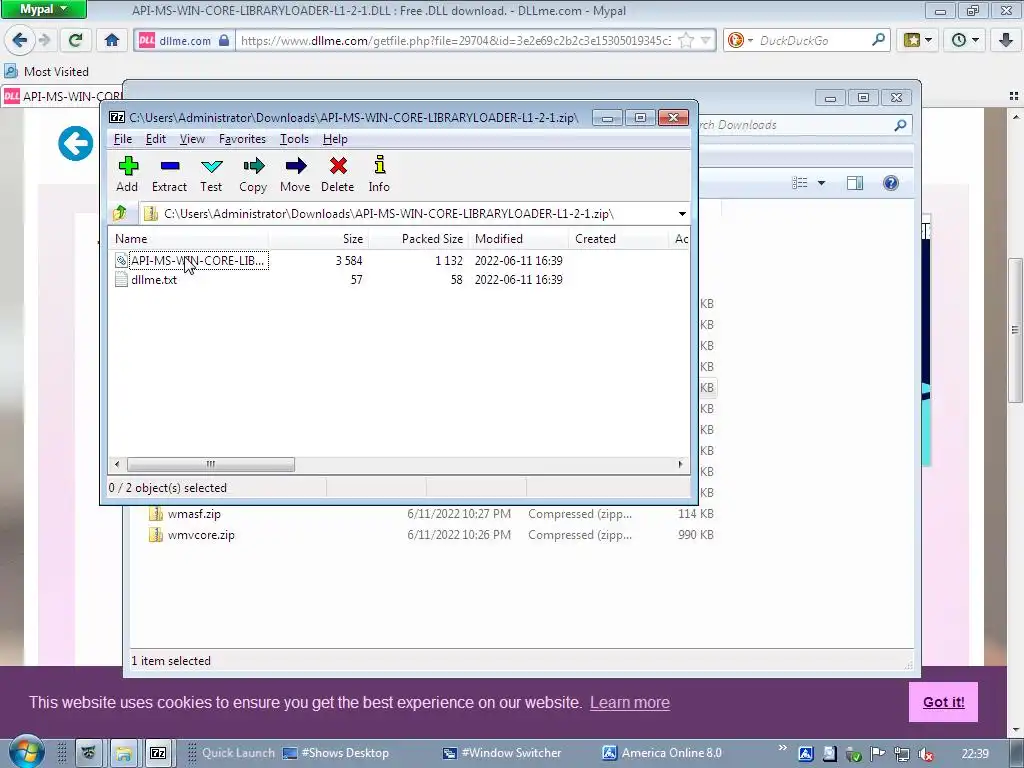Click the DuckDuckGo search field
Viewport: 1024px width, 768px height.
click(x=813, y=40)
